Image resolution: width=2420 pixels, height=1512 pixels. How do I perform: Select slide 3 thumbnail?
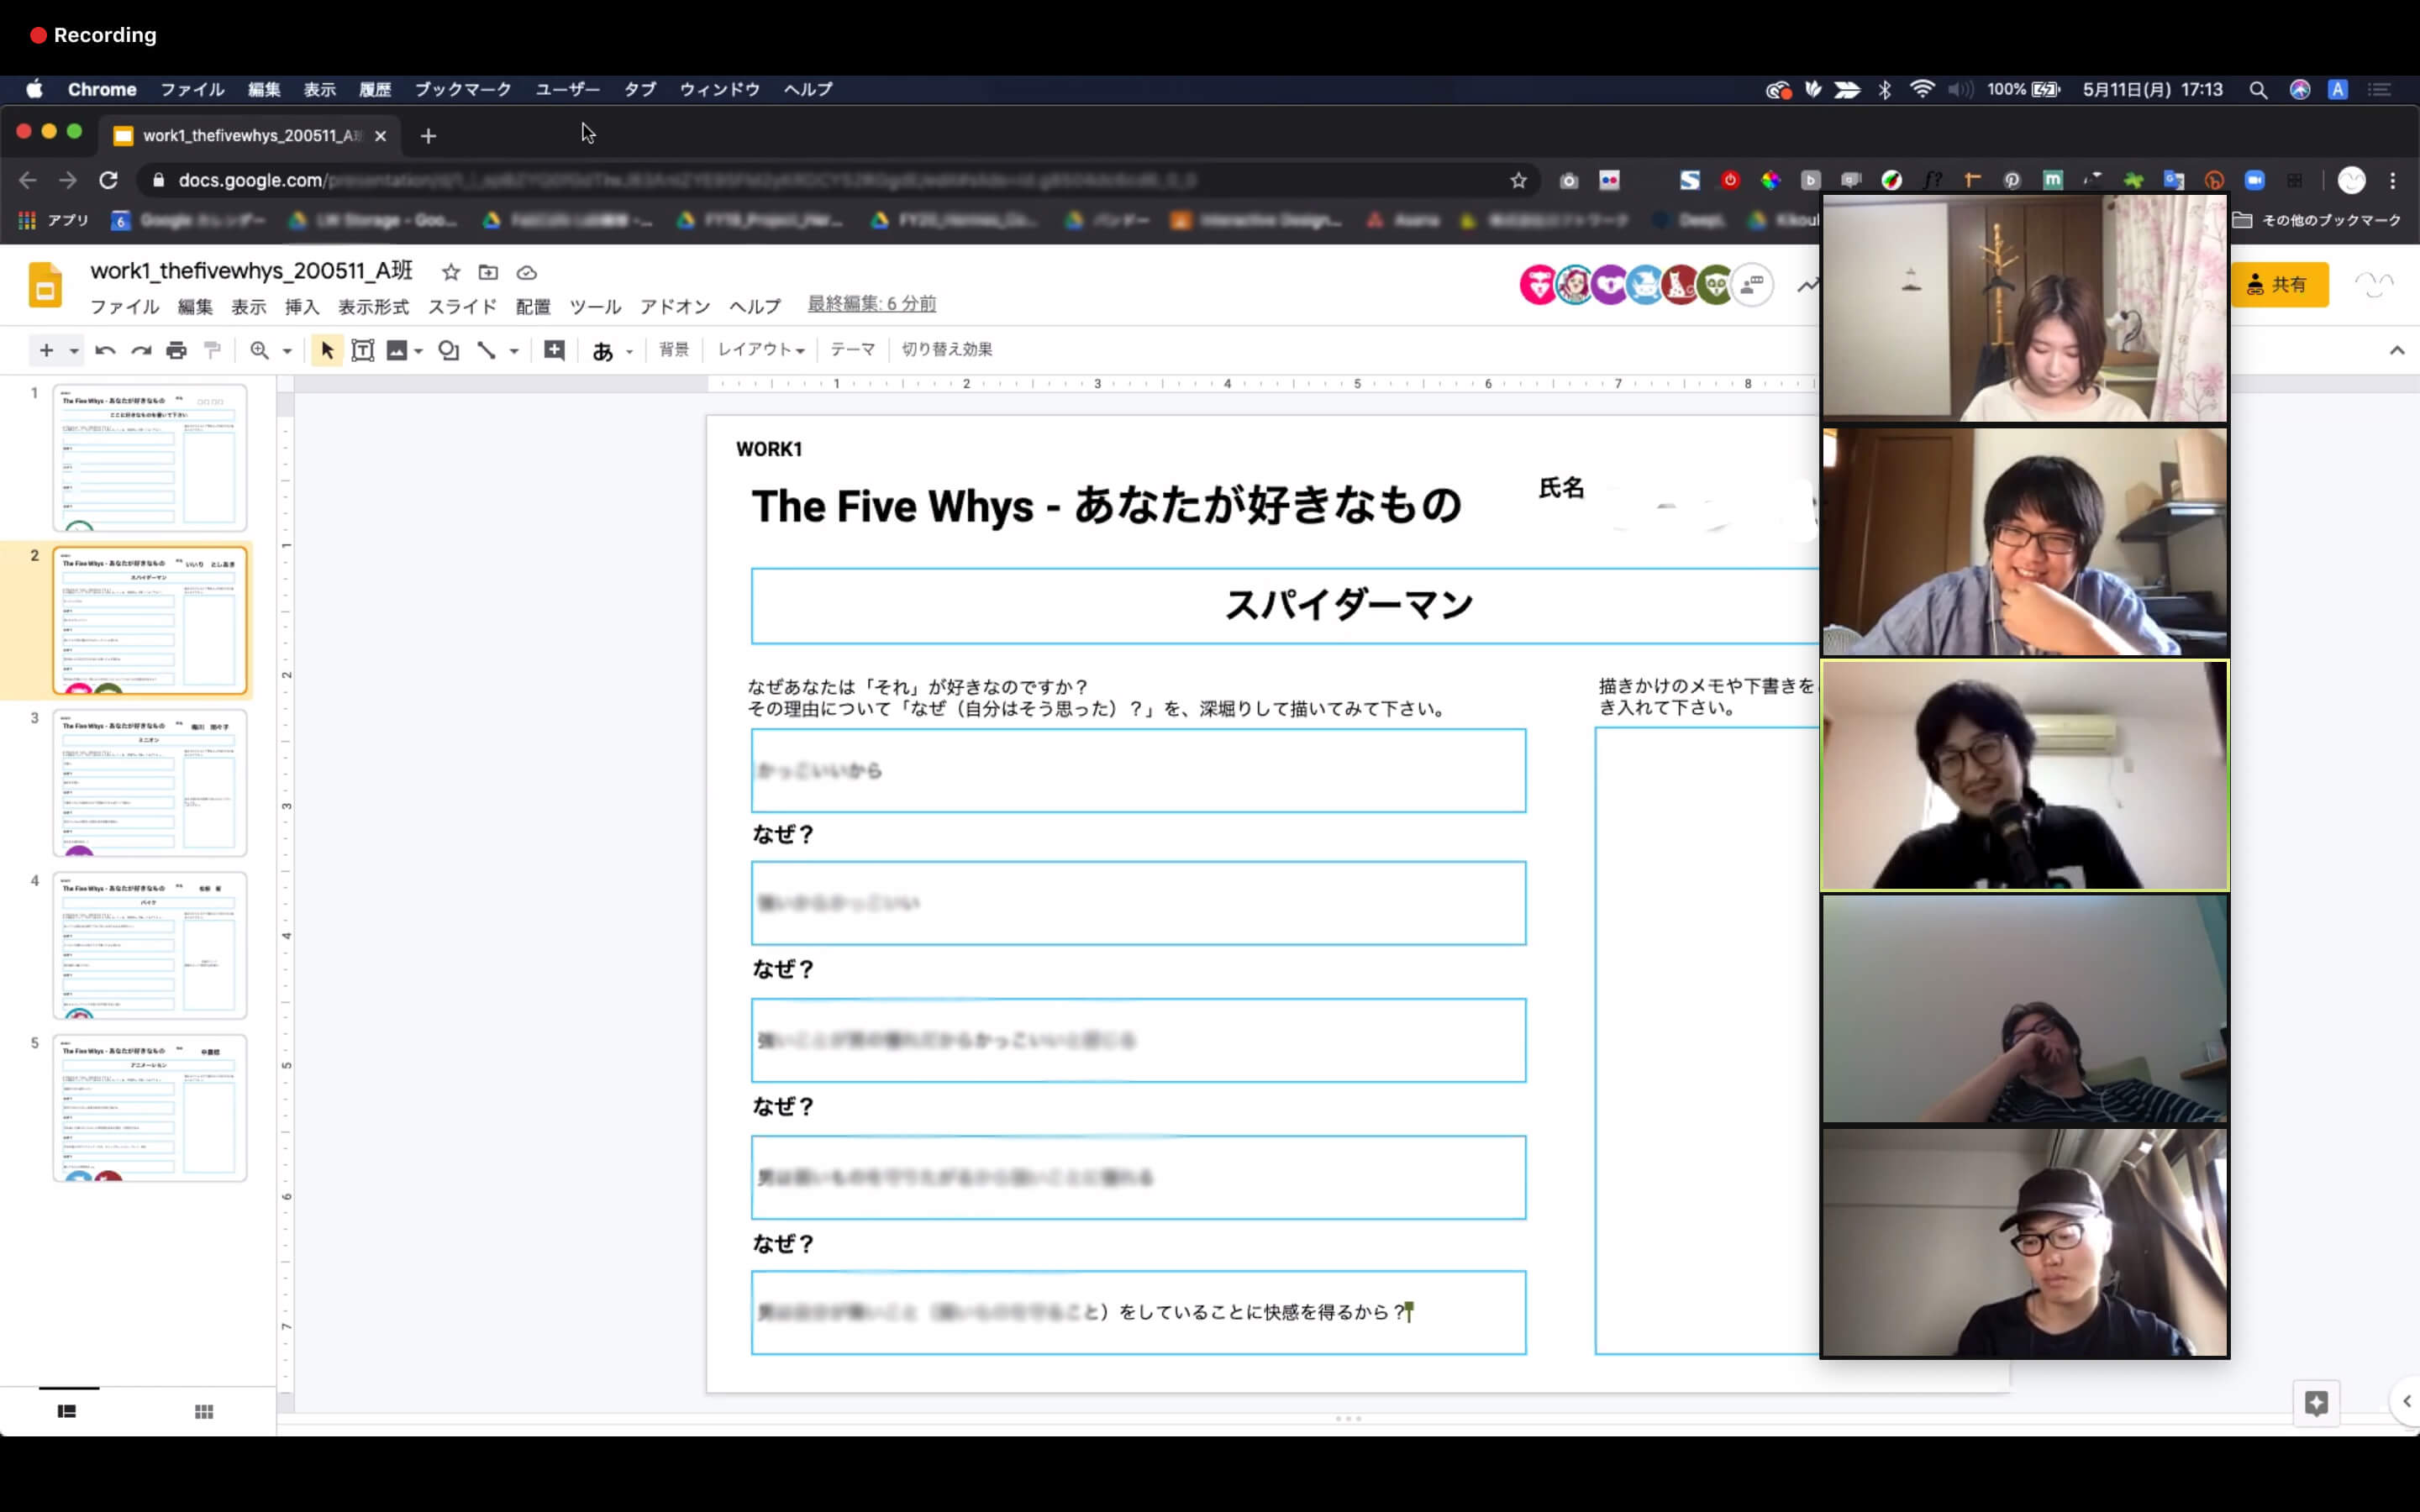[x=150, y=782]
